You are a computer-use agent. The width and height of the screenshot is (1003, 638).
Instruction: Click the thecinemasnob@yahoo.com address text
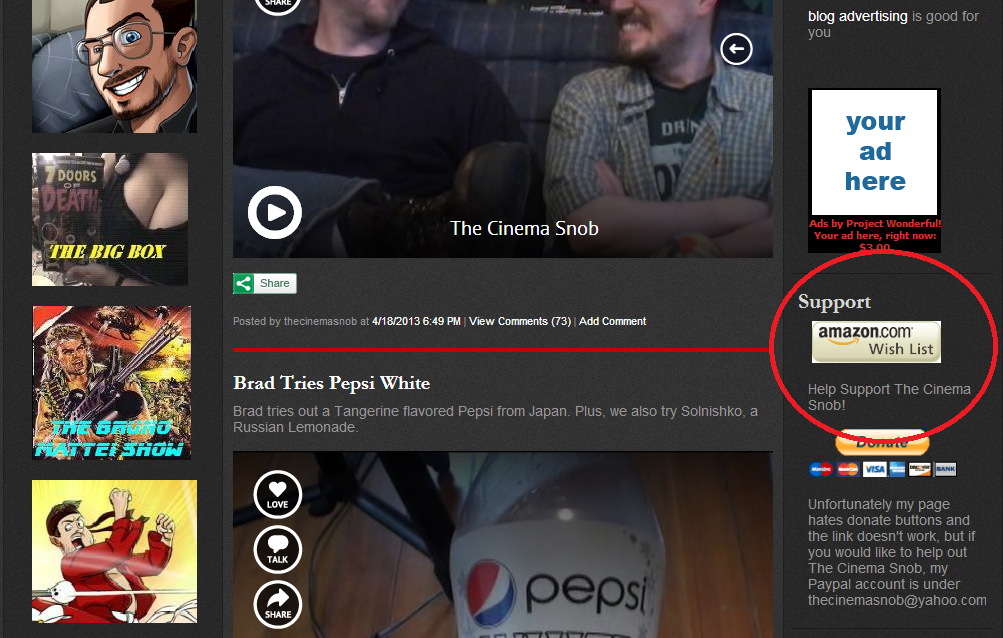click(x=897, y=600)
